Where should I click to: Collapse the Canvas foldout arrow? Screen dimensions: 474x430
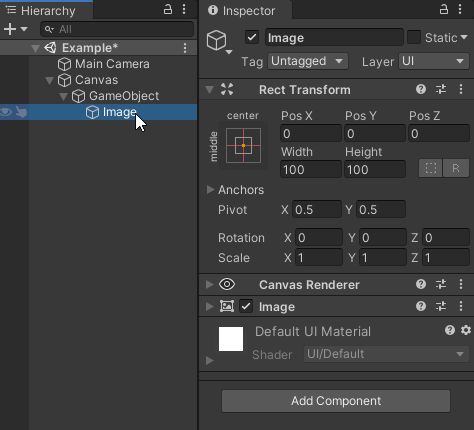click(49, 80)
